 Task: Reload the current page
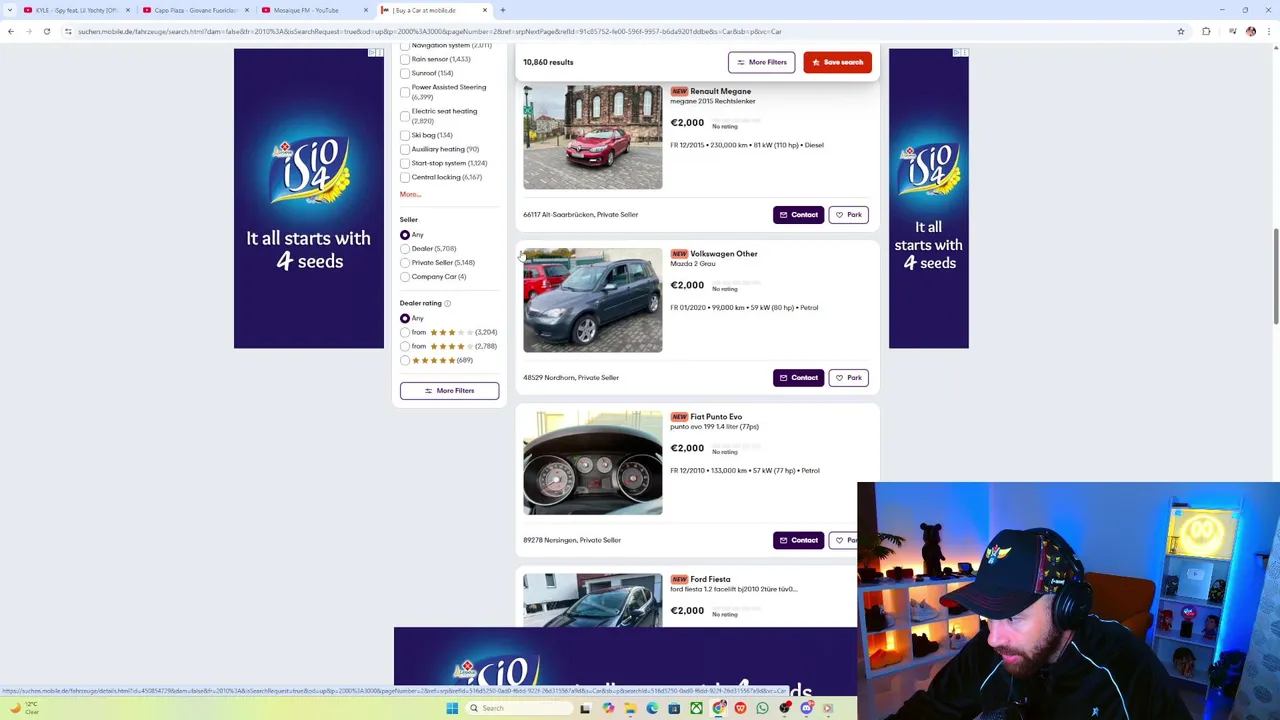pyautogui.click(x=46, y=31)
